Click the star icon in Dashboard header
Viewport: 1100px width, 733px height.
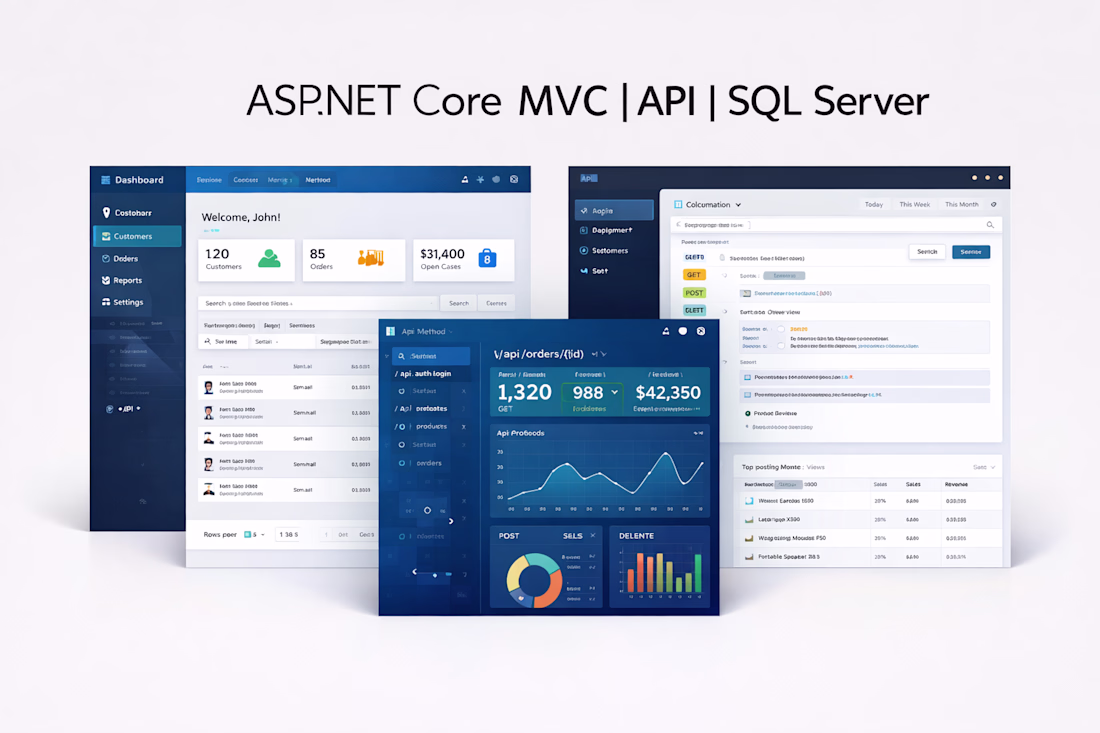(481, 180)
